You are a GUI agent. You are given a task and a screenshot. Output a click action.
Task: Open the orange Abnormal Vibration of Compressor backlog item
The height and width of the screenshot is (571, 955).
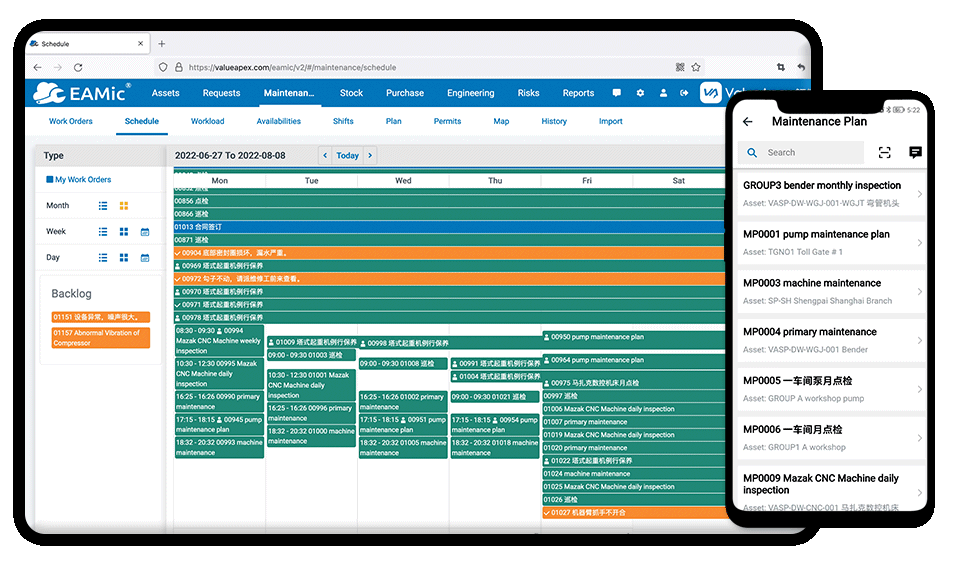point(100,337)
